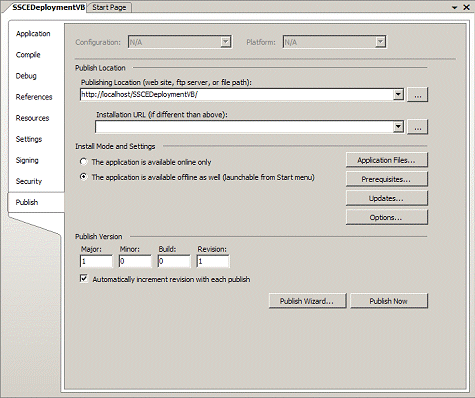Screen dimensions: 475x398
Task: Click the Minor version field
Action: click(135, 261)
